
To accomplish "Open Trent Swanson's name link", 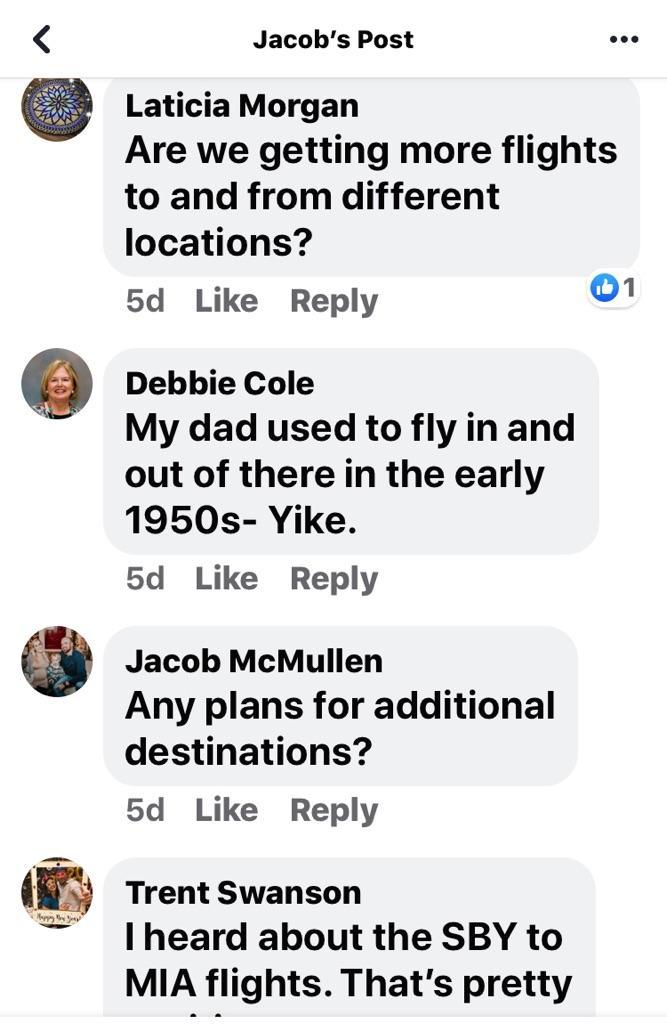I will [x=243, y=892].
